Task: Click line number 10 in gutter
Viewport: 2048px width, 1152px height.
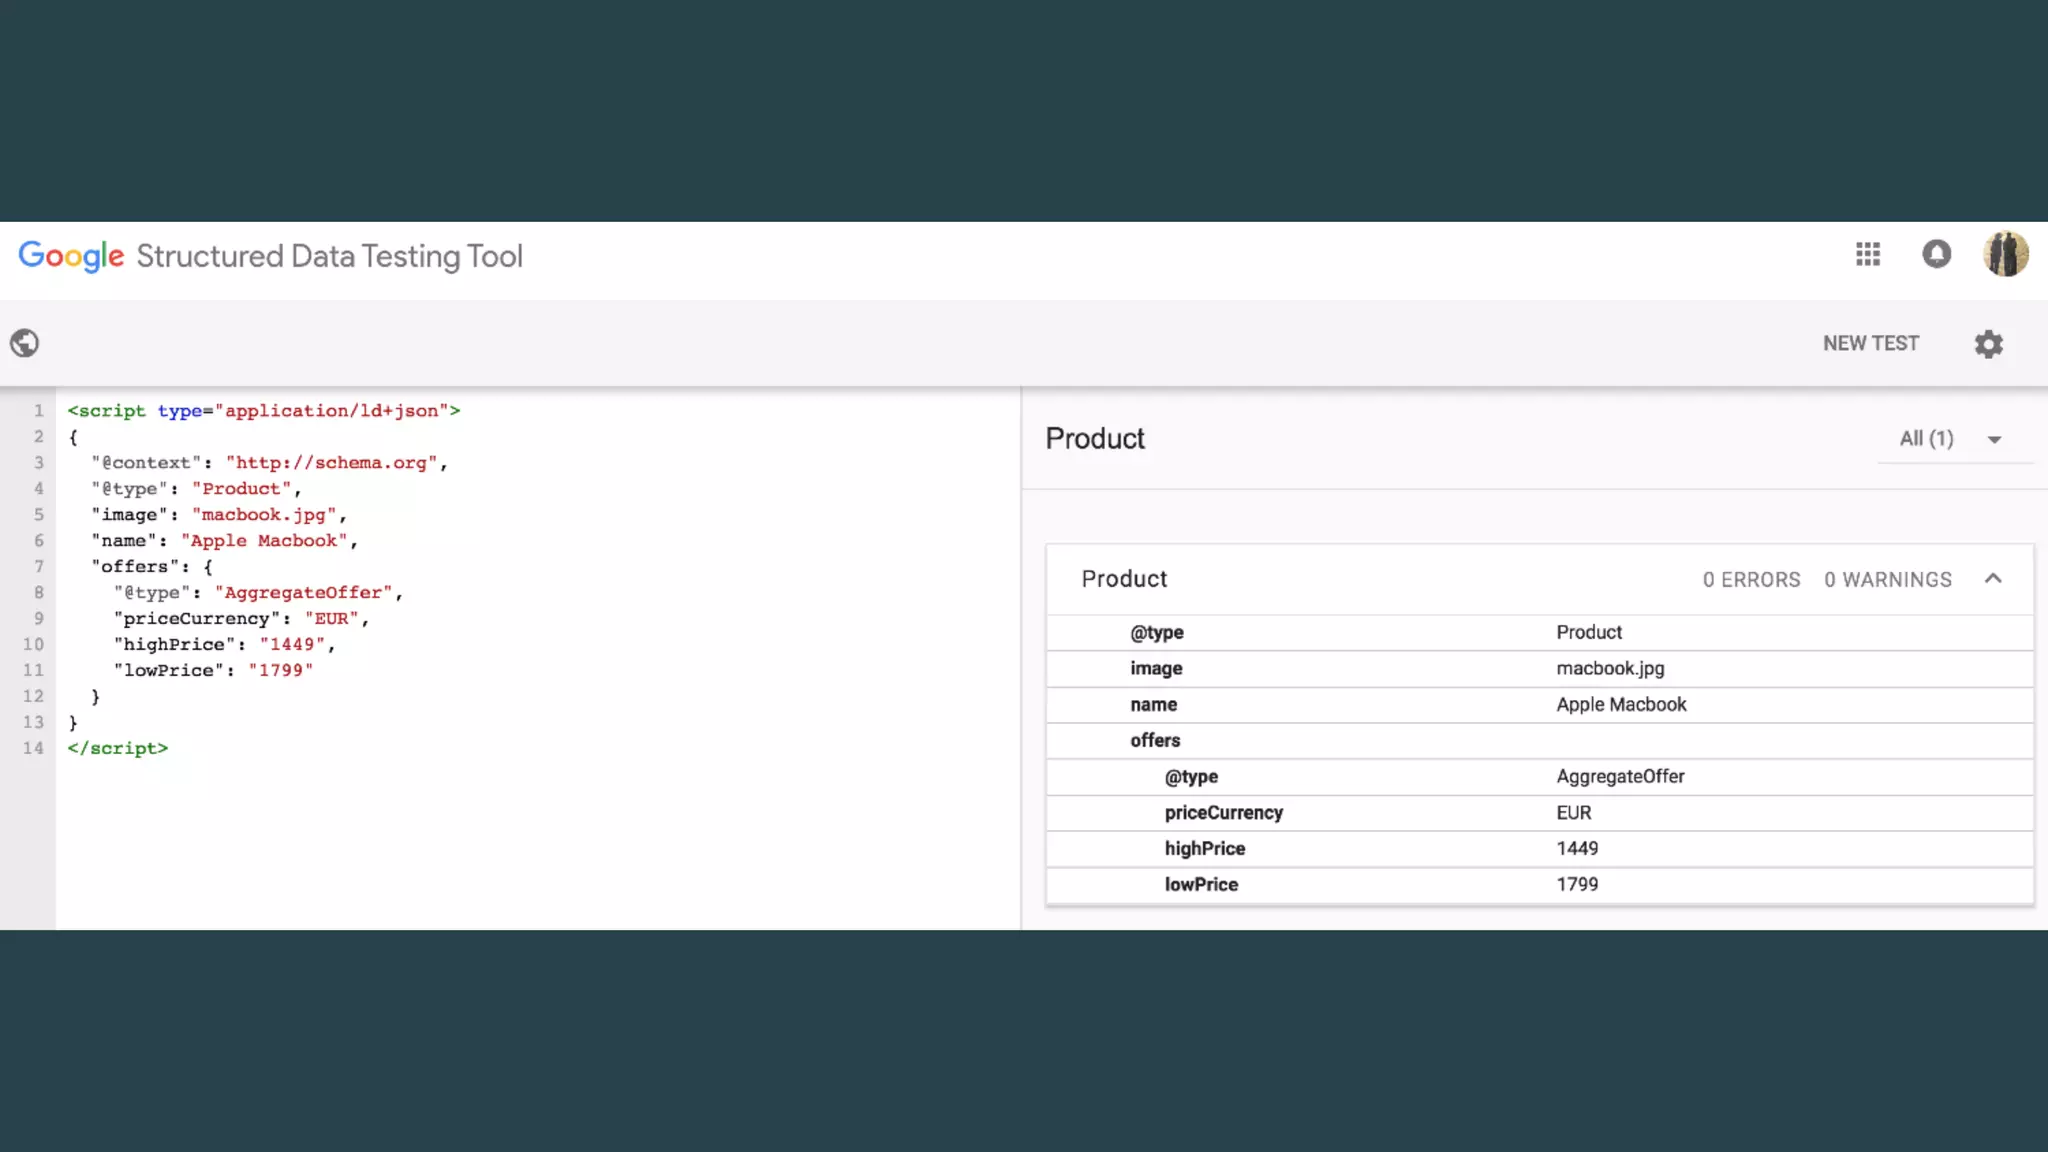Action: pos(33,644)
